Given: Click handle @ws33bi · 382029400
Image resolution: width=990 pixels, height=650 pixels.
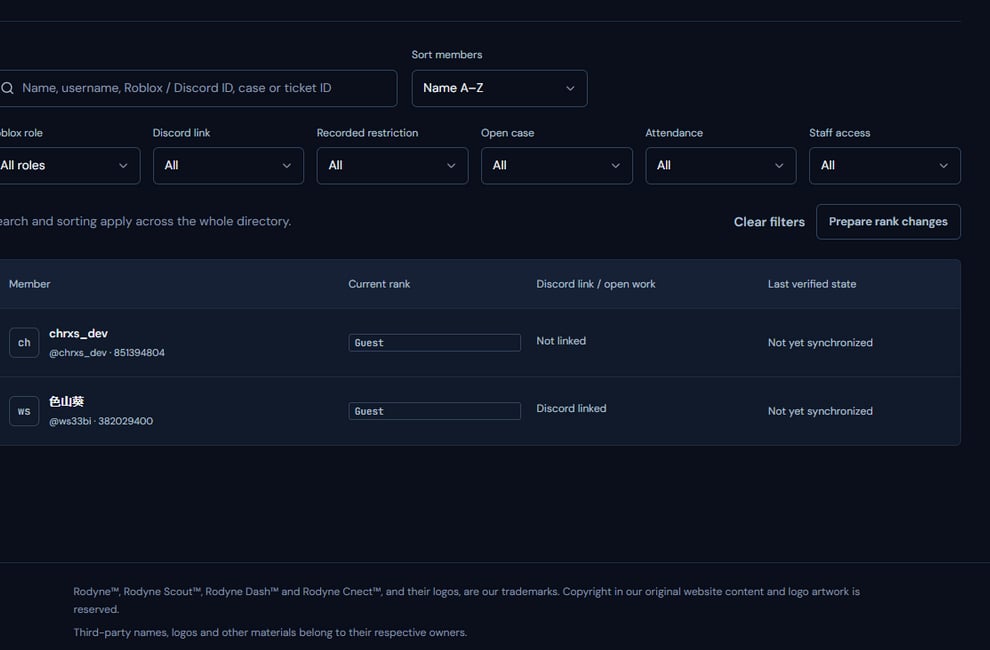Looking at the screenshot, I should coord(101,421).
